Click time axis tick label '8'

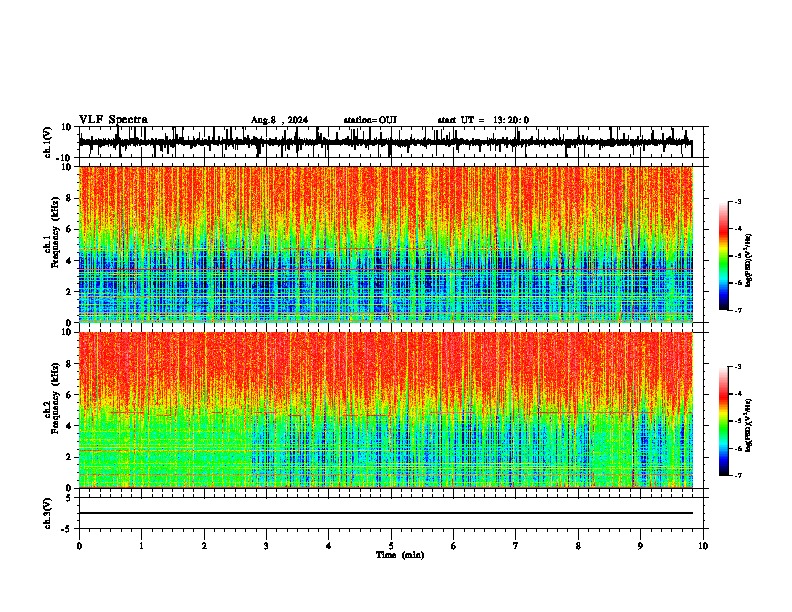[578, 546]
